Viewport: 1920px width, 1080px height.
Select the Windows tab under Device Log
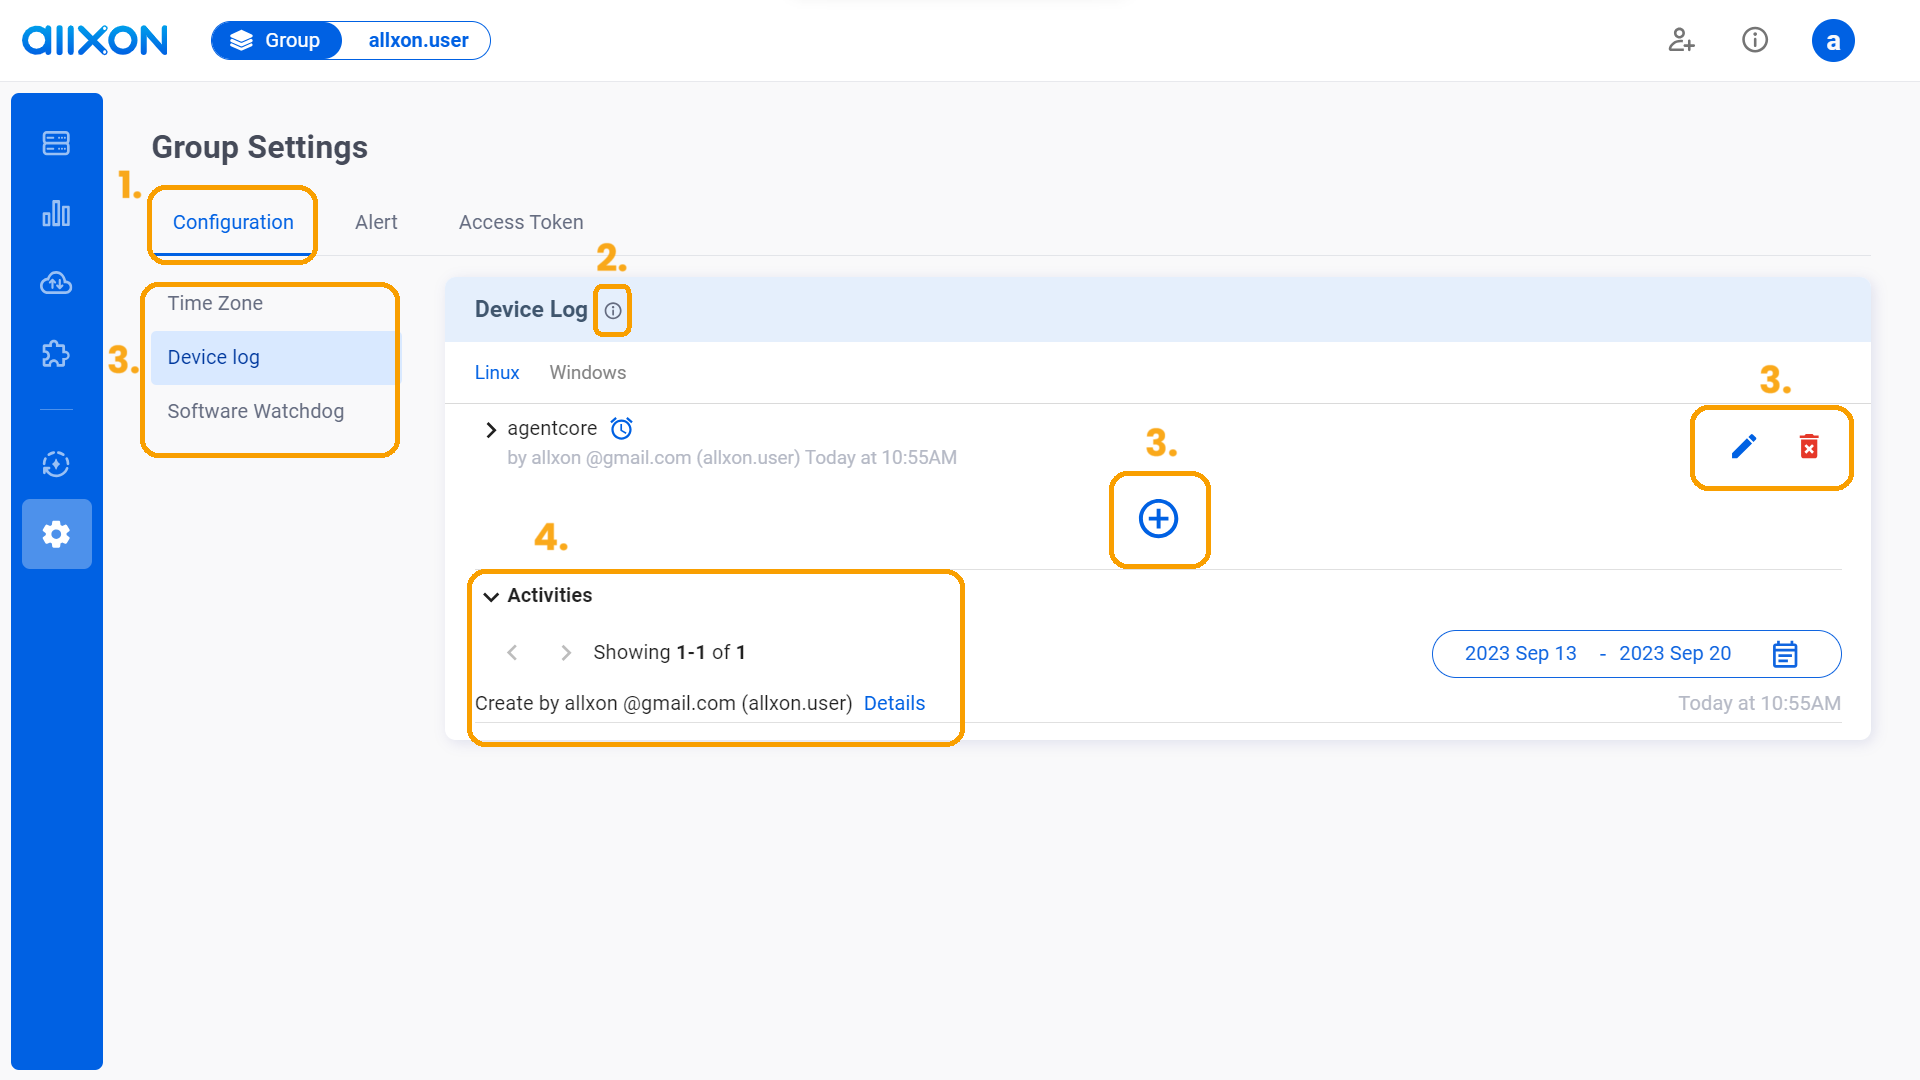[588, 372]
